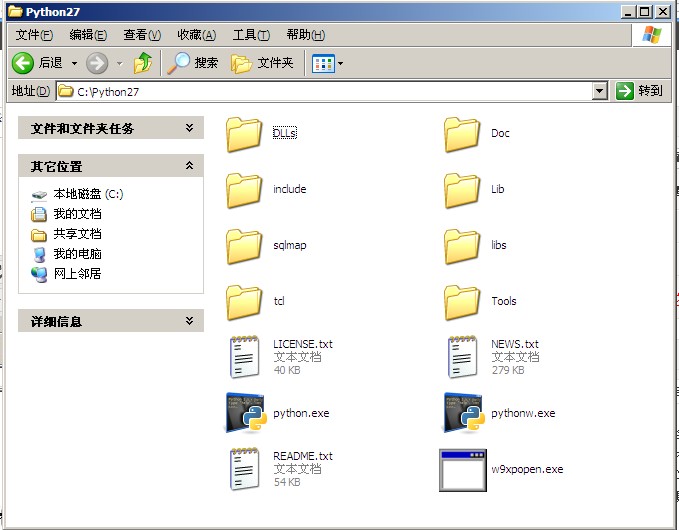The height and width of the screenshot is (530, 679).
Task: Click the README.txt file name
Action: (x=303, y=456)
